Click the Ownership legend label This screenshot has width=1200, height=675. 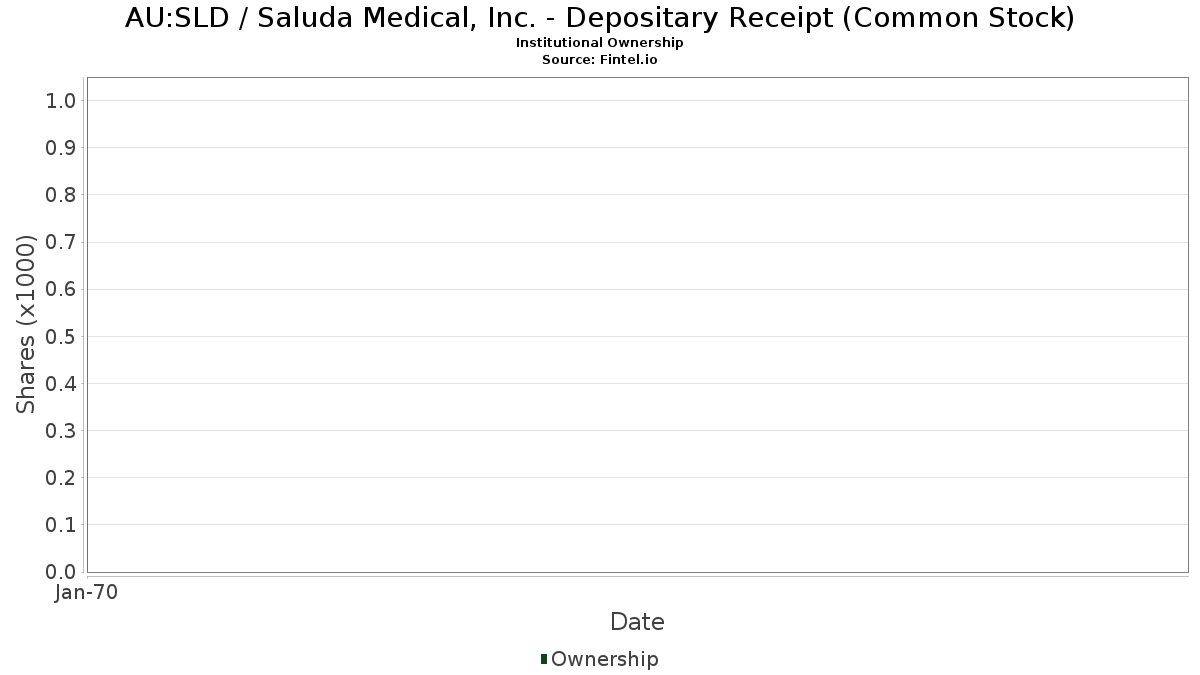click(x=604, y=659)
